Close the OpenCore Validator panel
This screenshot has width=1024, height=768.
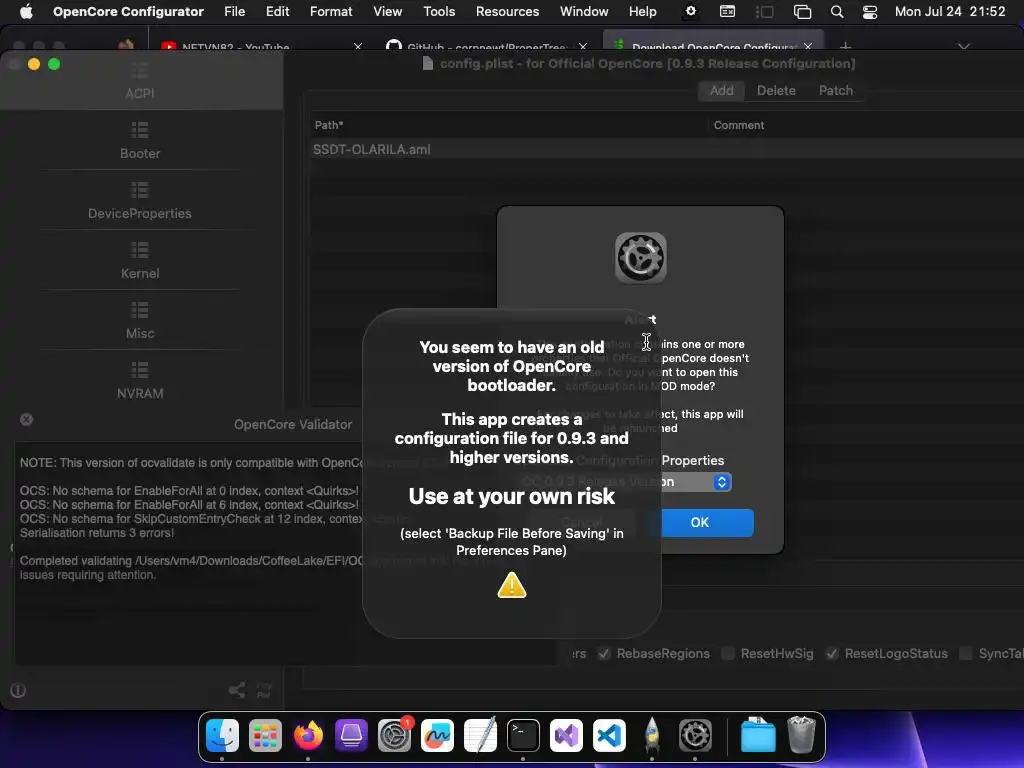click(26, 419)
